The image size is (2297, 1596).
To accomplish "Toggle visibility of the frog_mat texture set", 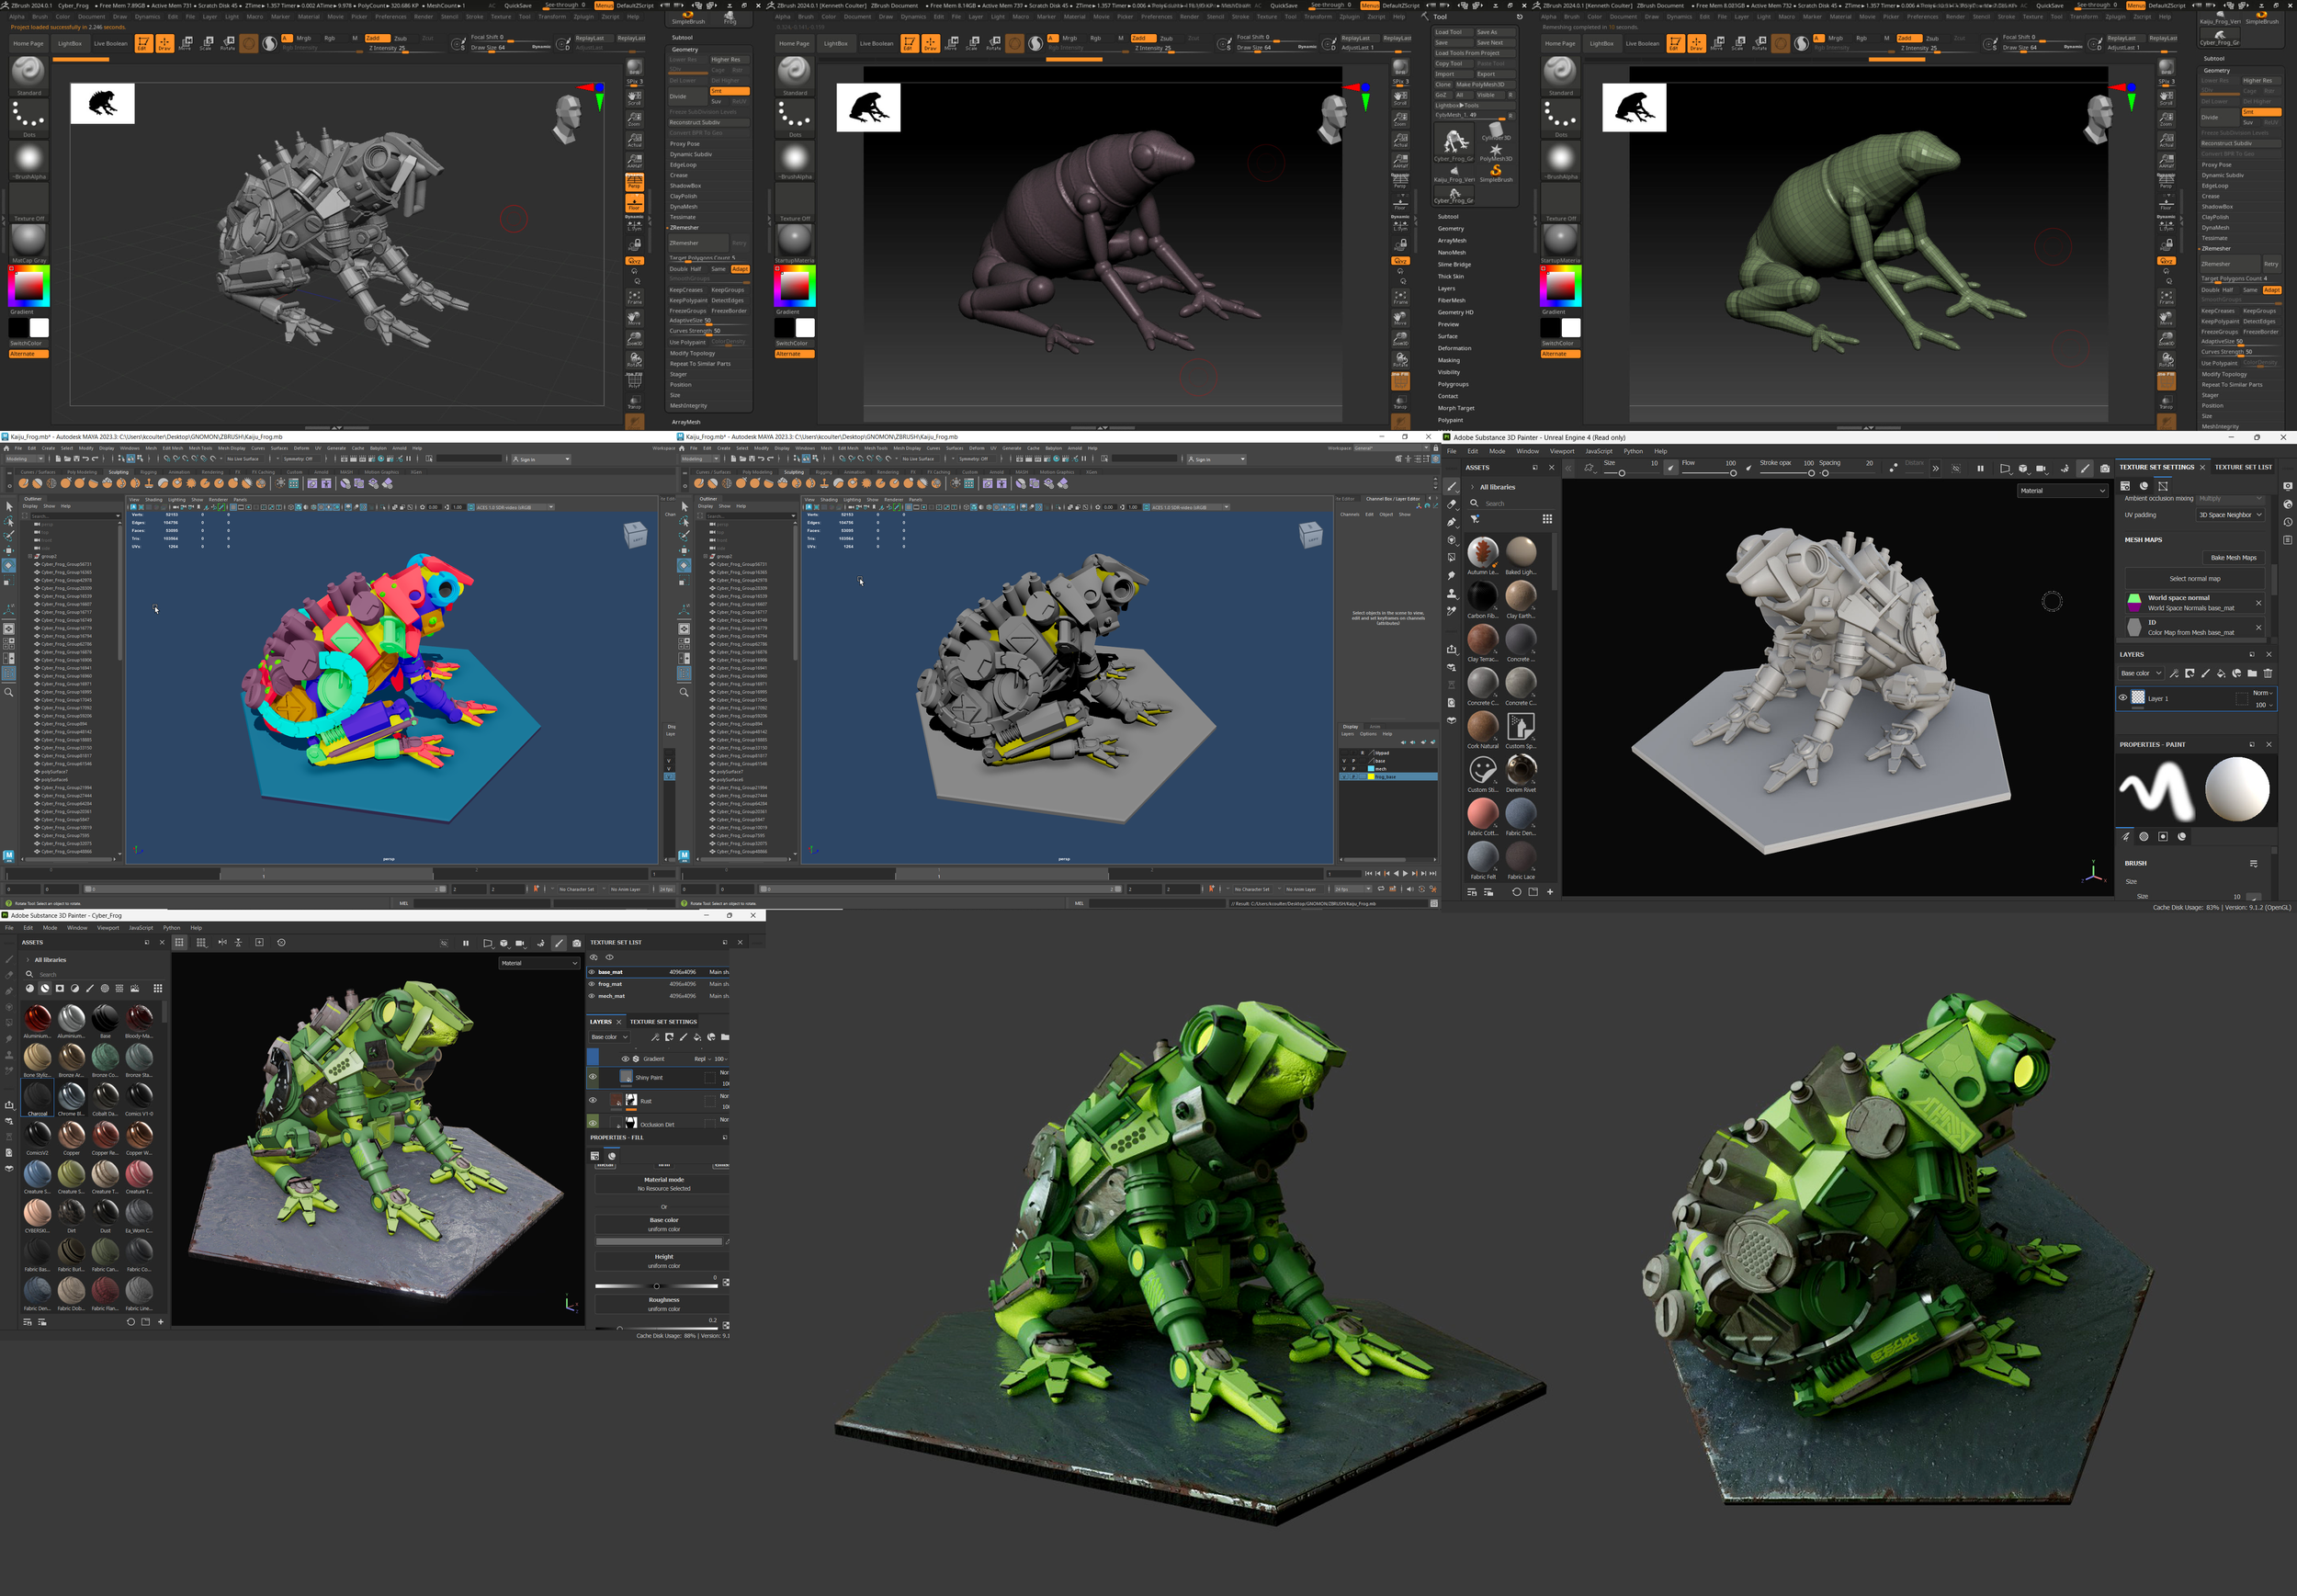I will point(591,984).
